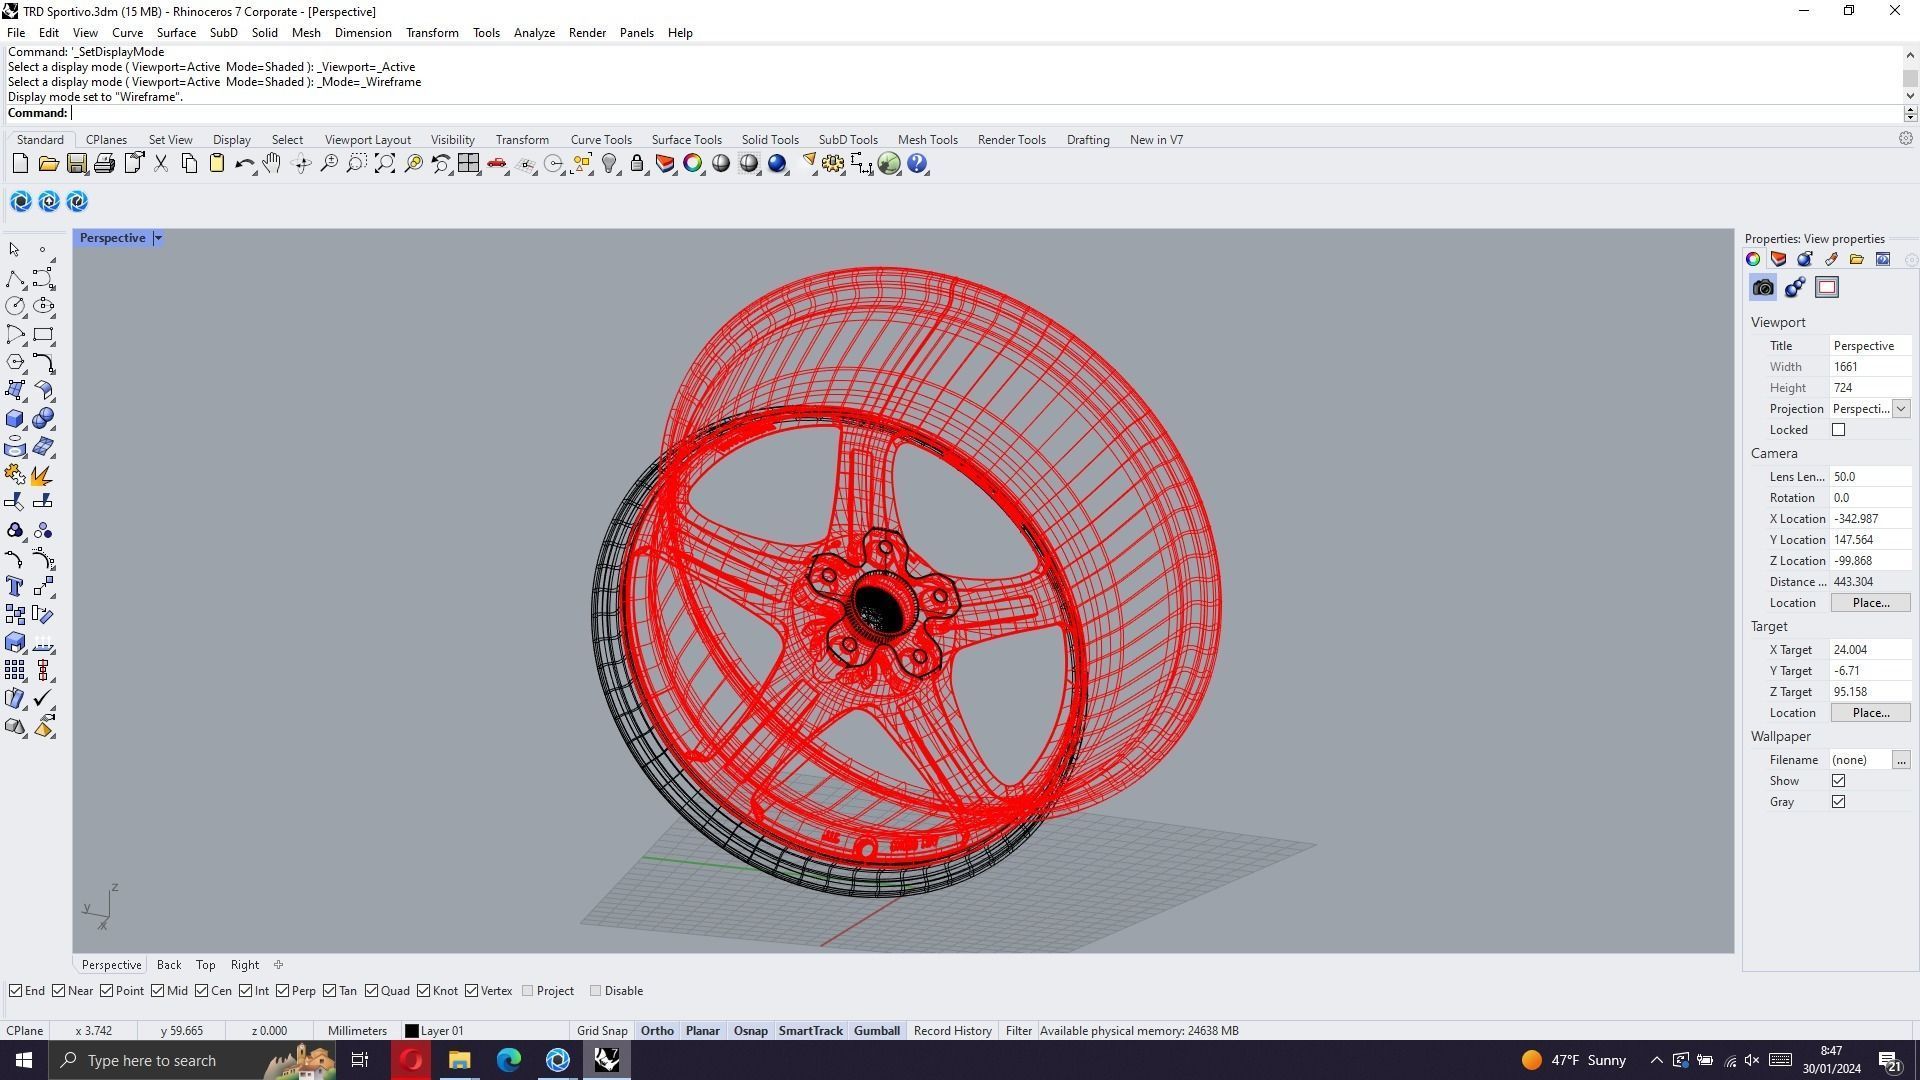This screenshot has height=1080, width=1920.
Task: Click the Cut scissors icon
Action: point(161,164)
